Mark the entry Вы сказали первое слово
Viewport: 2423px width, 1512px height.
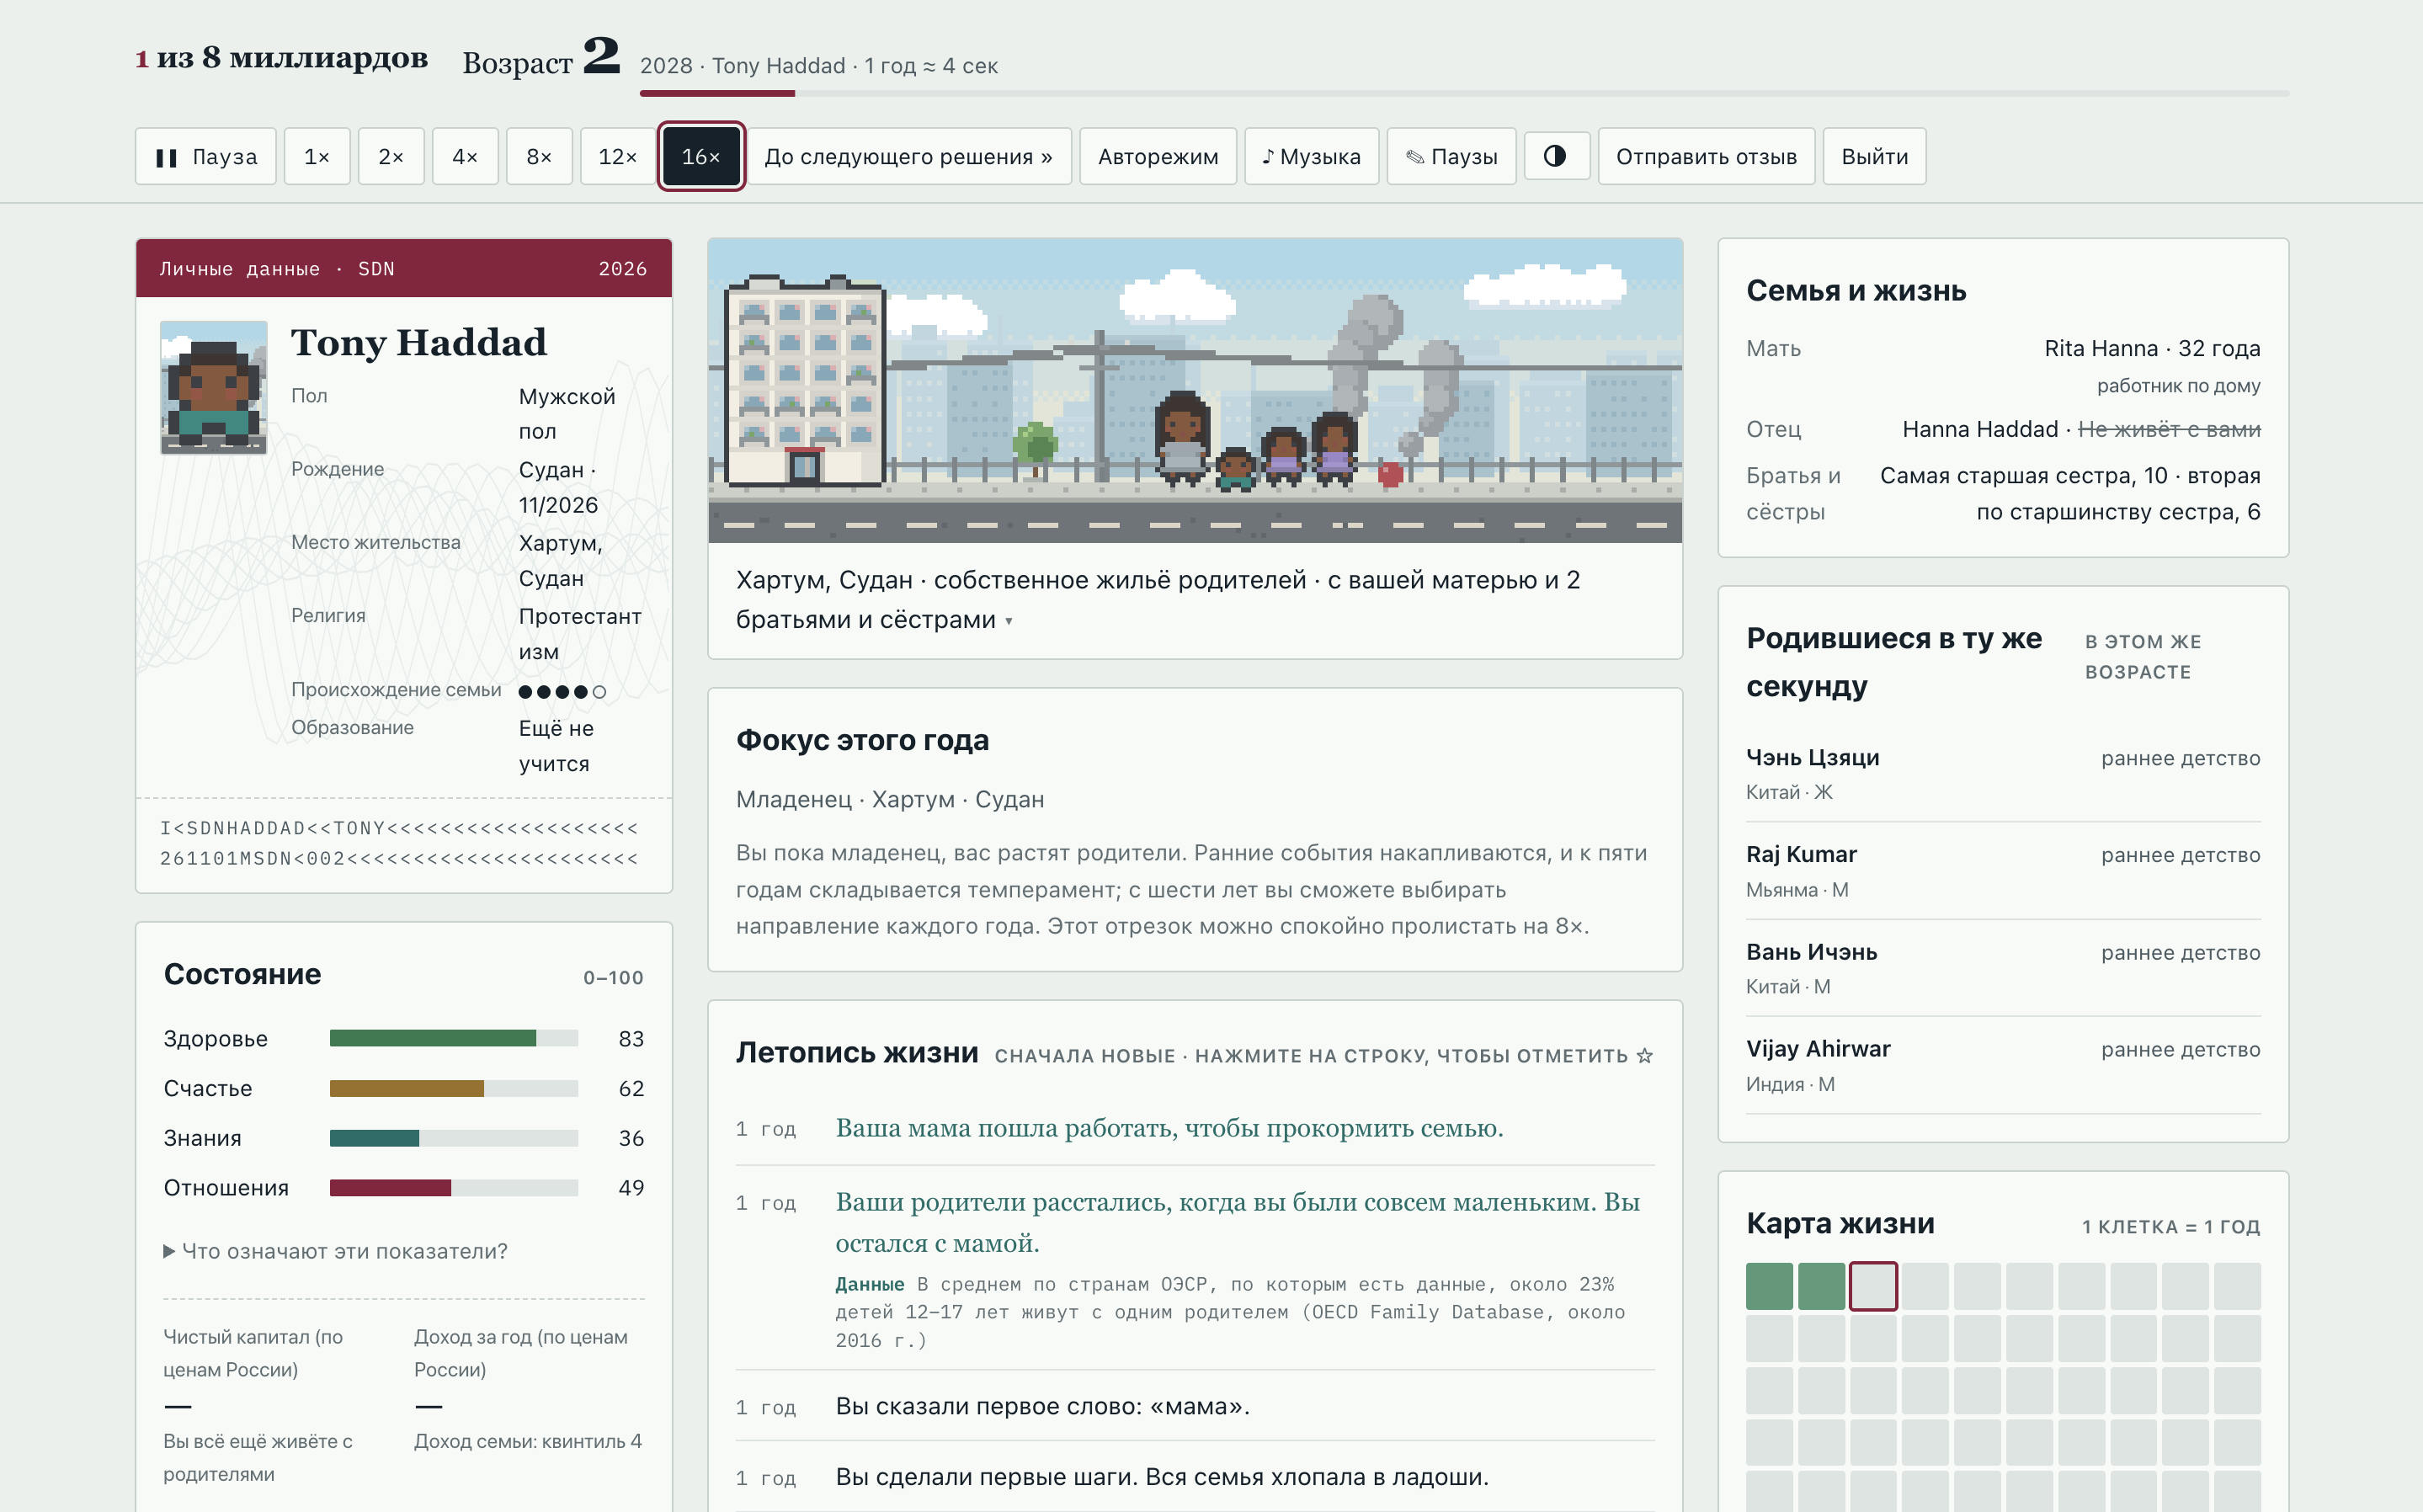pyautogui.click(x=1195, y=1406)
